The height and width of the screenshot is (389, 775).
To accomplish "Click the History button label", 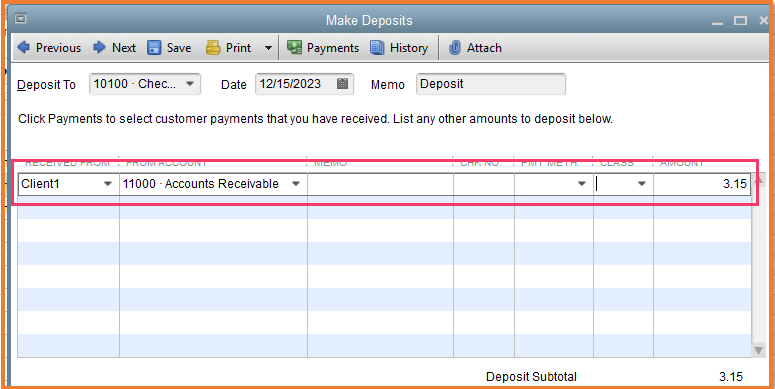I will 409,48.
